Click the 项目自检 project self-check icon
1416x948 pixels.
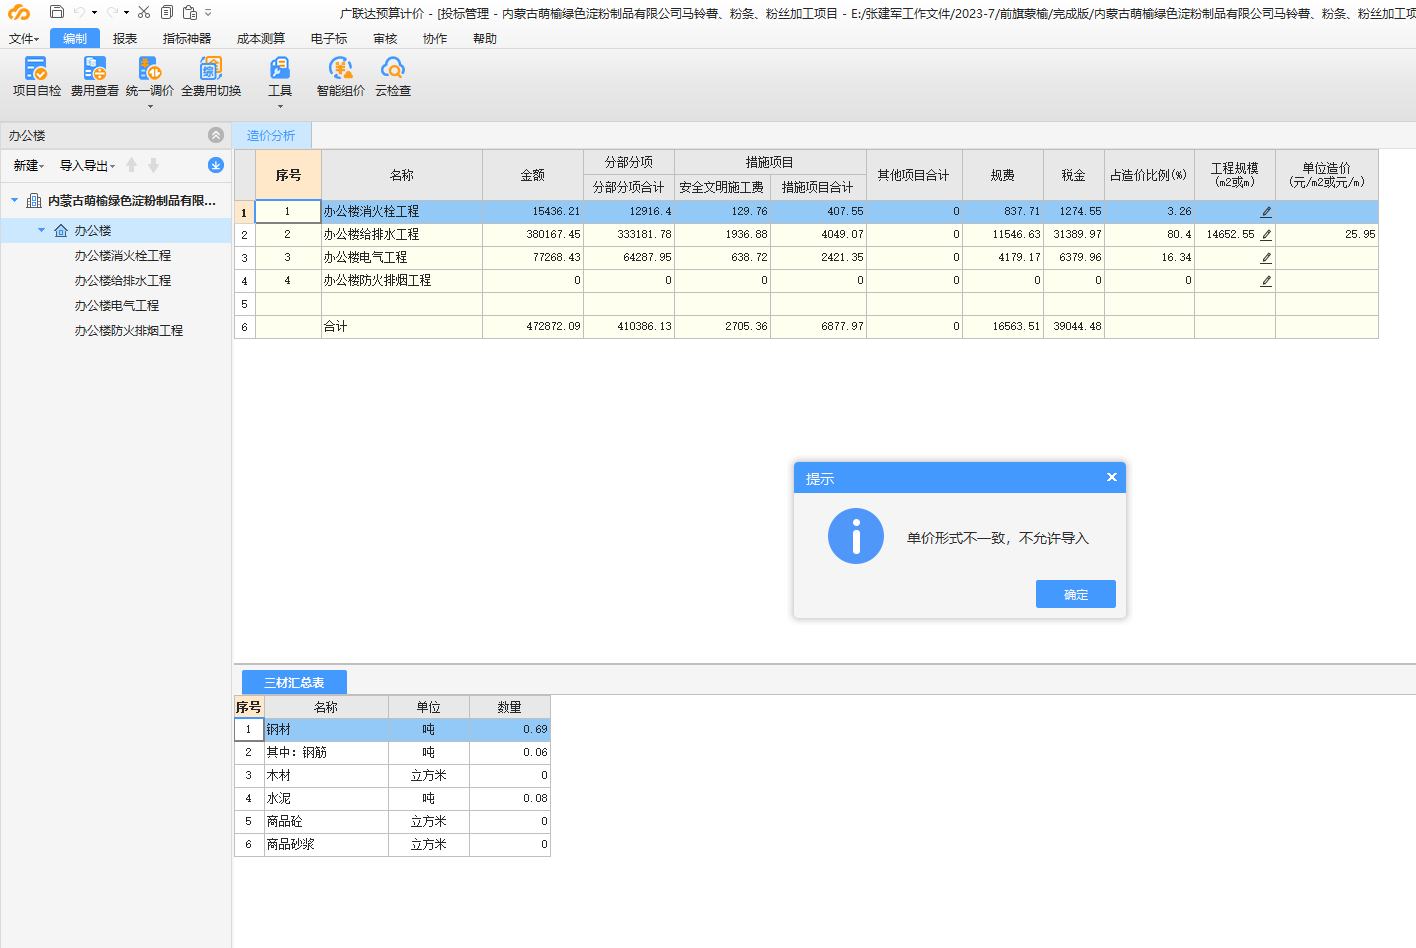click(36, 68)
